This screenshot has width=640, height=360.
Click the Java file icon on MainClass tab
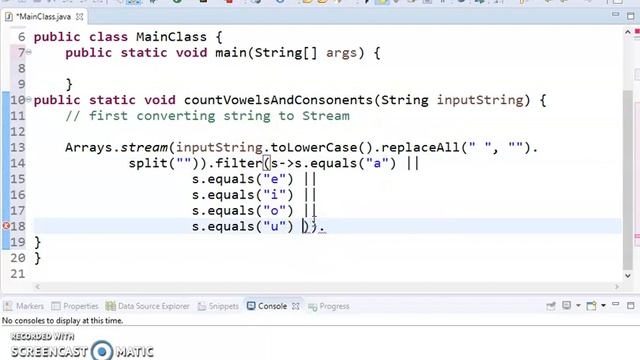click(x=9, y=17)
